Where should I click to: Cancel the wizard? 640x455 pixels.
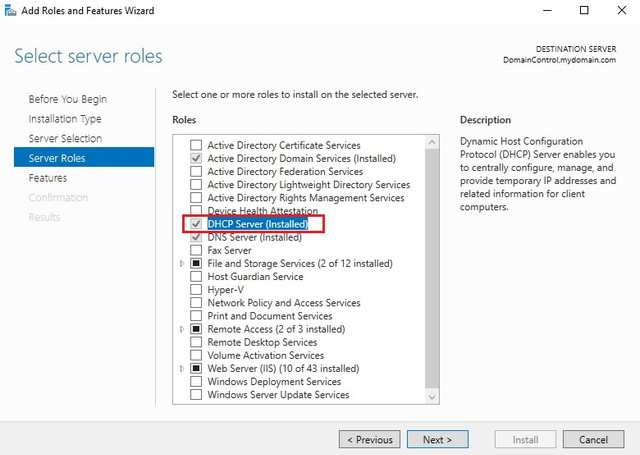click(x=593, y=439)
